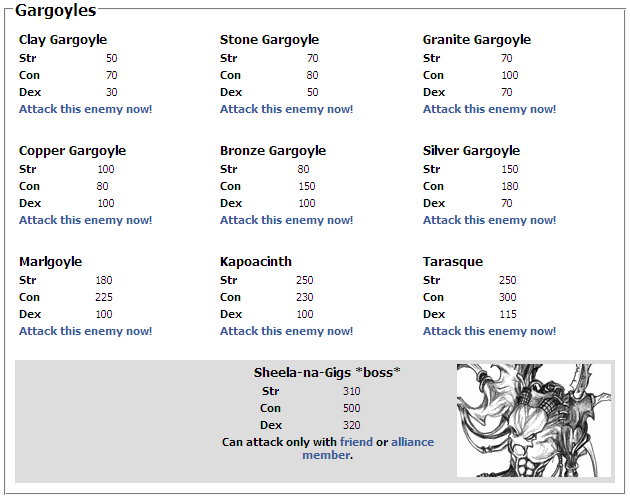630x497 pixels.
Task: Select the Sheela-na-Gigs *boss* title
Action: click(327, 372)
